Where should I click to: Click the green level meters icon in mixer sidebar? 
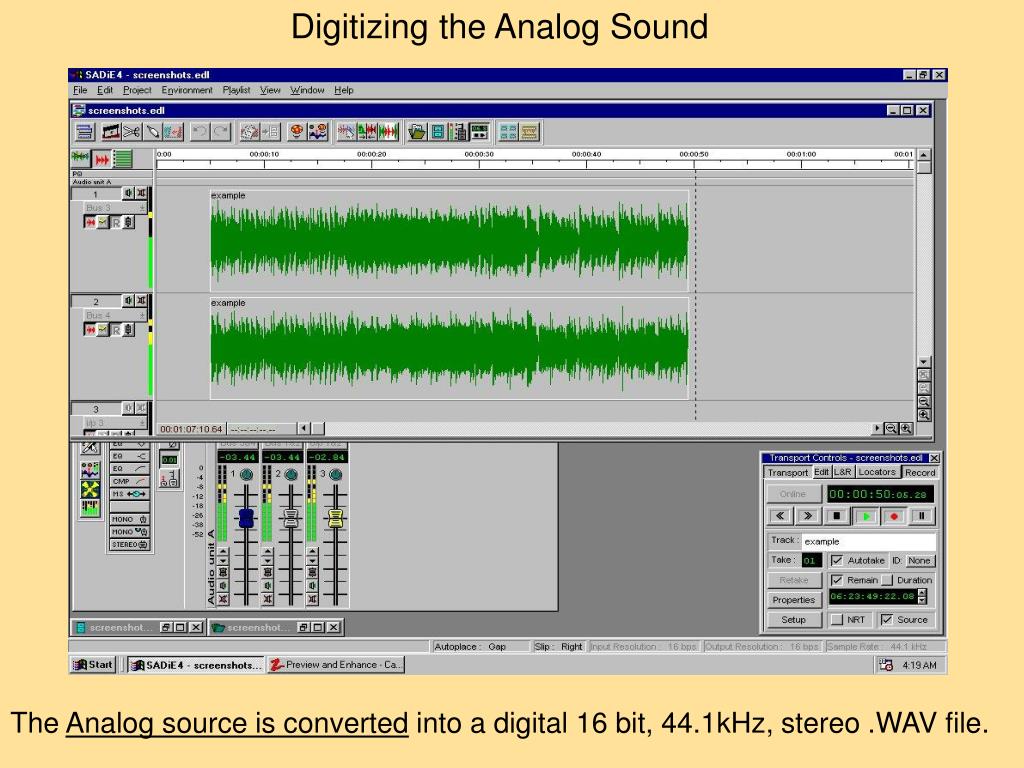(90, 507)
